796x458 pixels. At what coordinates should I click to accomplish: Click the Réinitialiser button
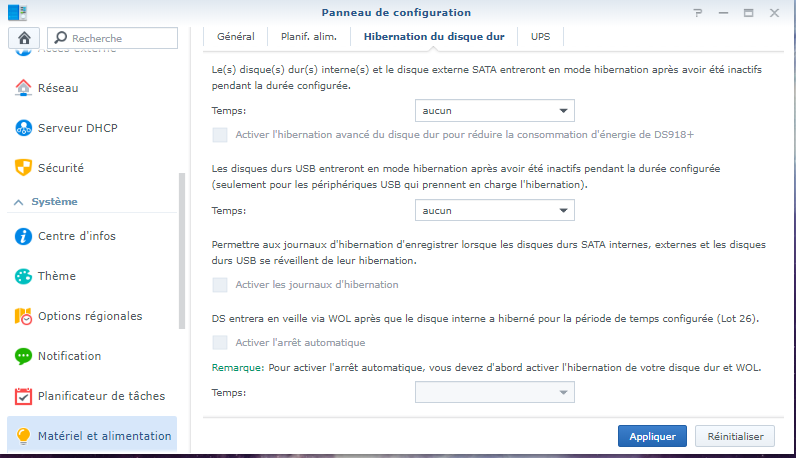point(735,436)
